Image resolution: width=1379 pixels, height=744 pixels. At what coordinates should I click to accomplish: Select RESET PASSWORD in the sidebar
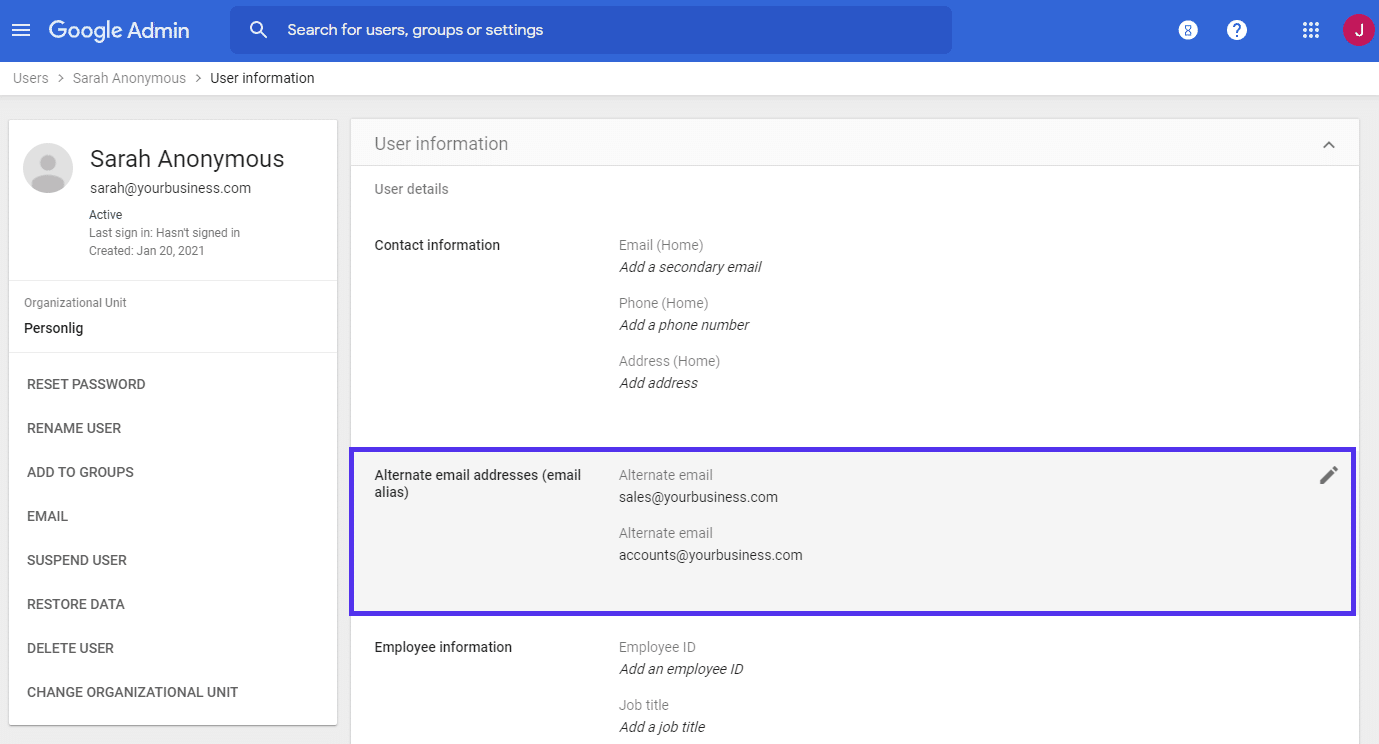coord(86,383)
